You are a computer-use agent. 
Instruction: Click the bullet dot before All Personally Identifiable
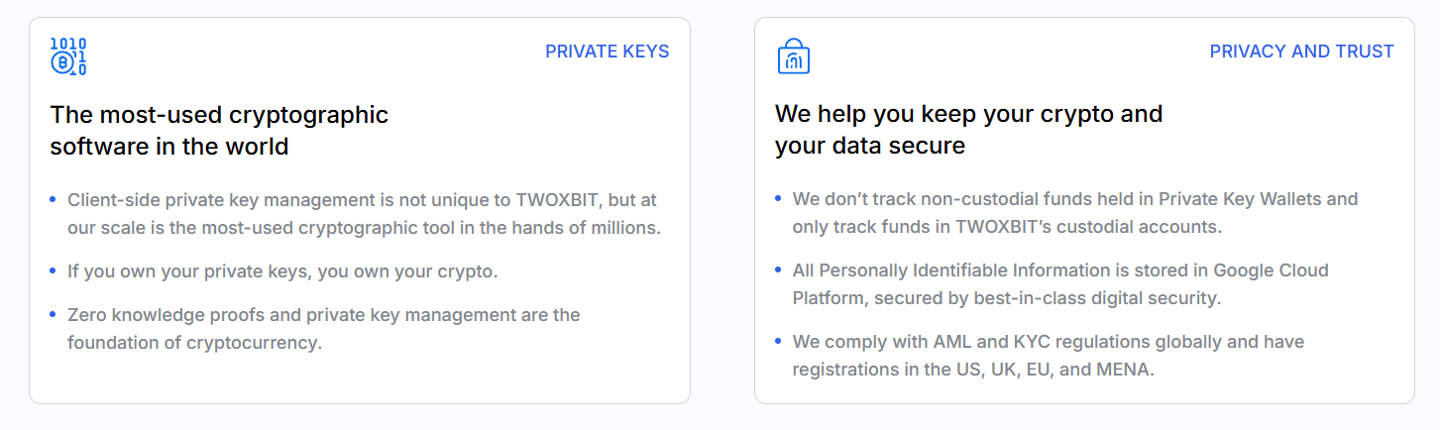[x=778, y=270]
